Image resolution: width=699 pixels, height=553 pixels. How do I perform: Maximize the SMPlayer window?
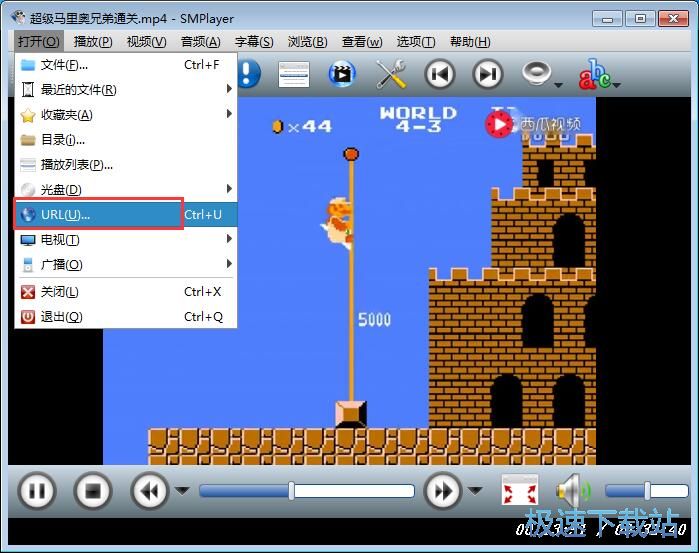pyautogui.click(x=640, y=19)
